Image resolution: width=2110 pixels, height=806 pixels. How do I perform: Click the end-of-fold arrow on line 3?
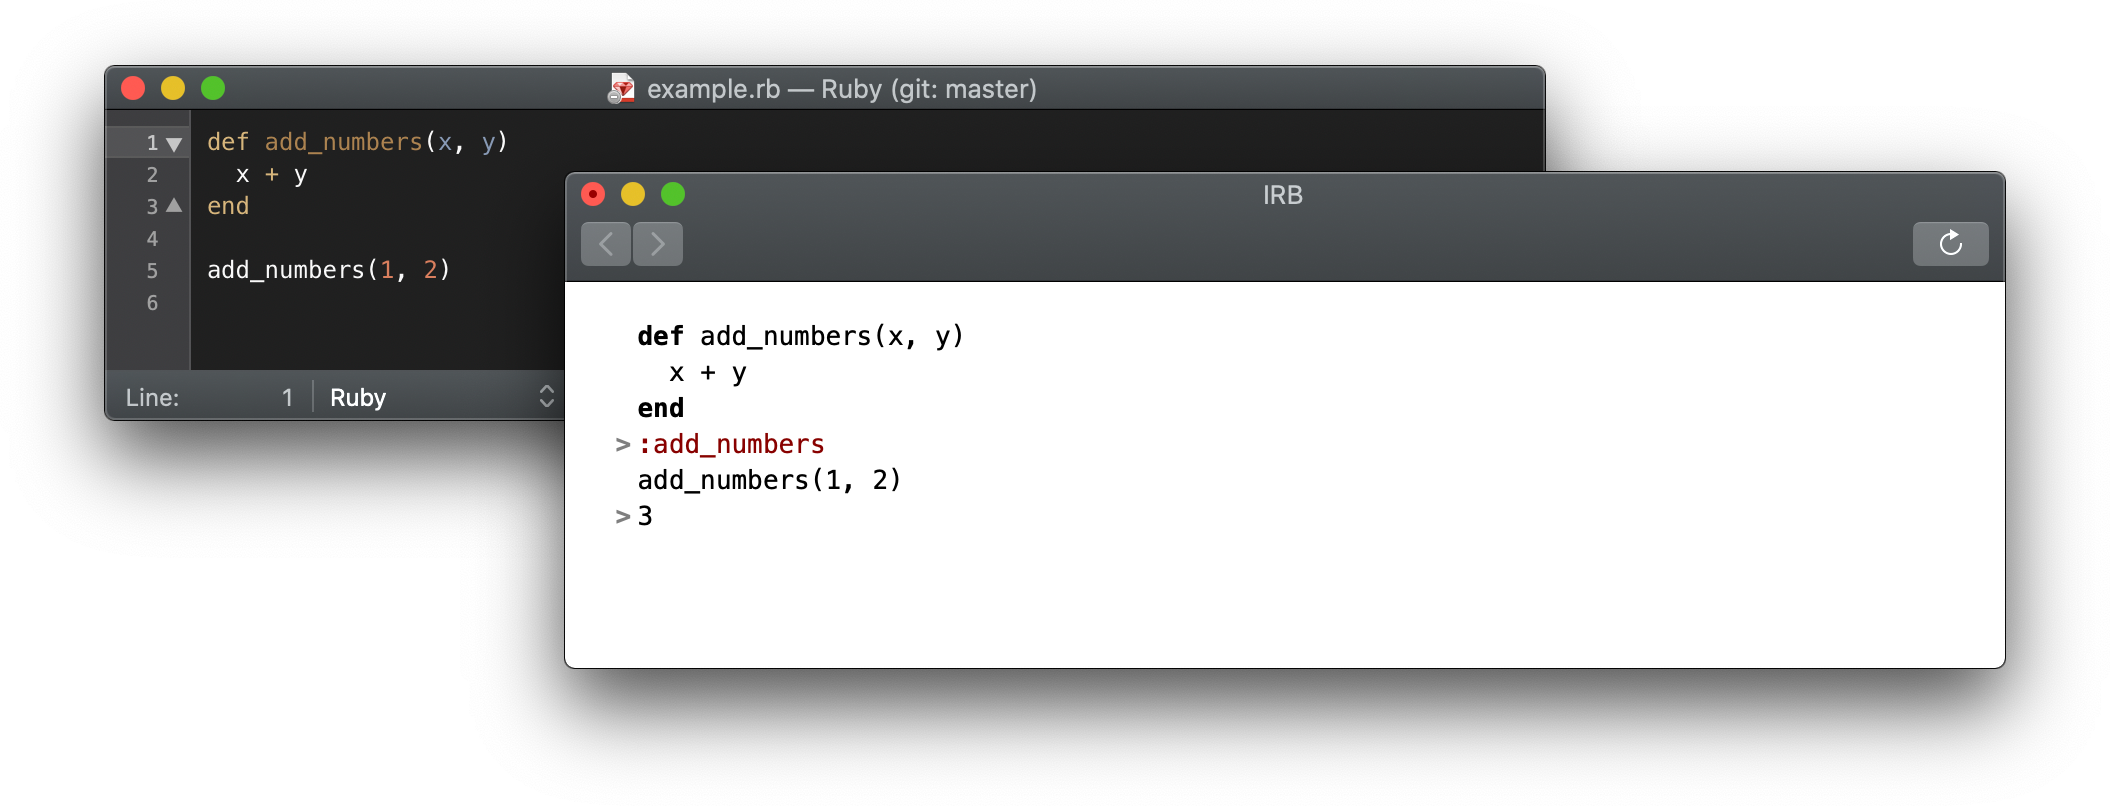pos(174,206)
